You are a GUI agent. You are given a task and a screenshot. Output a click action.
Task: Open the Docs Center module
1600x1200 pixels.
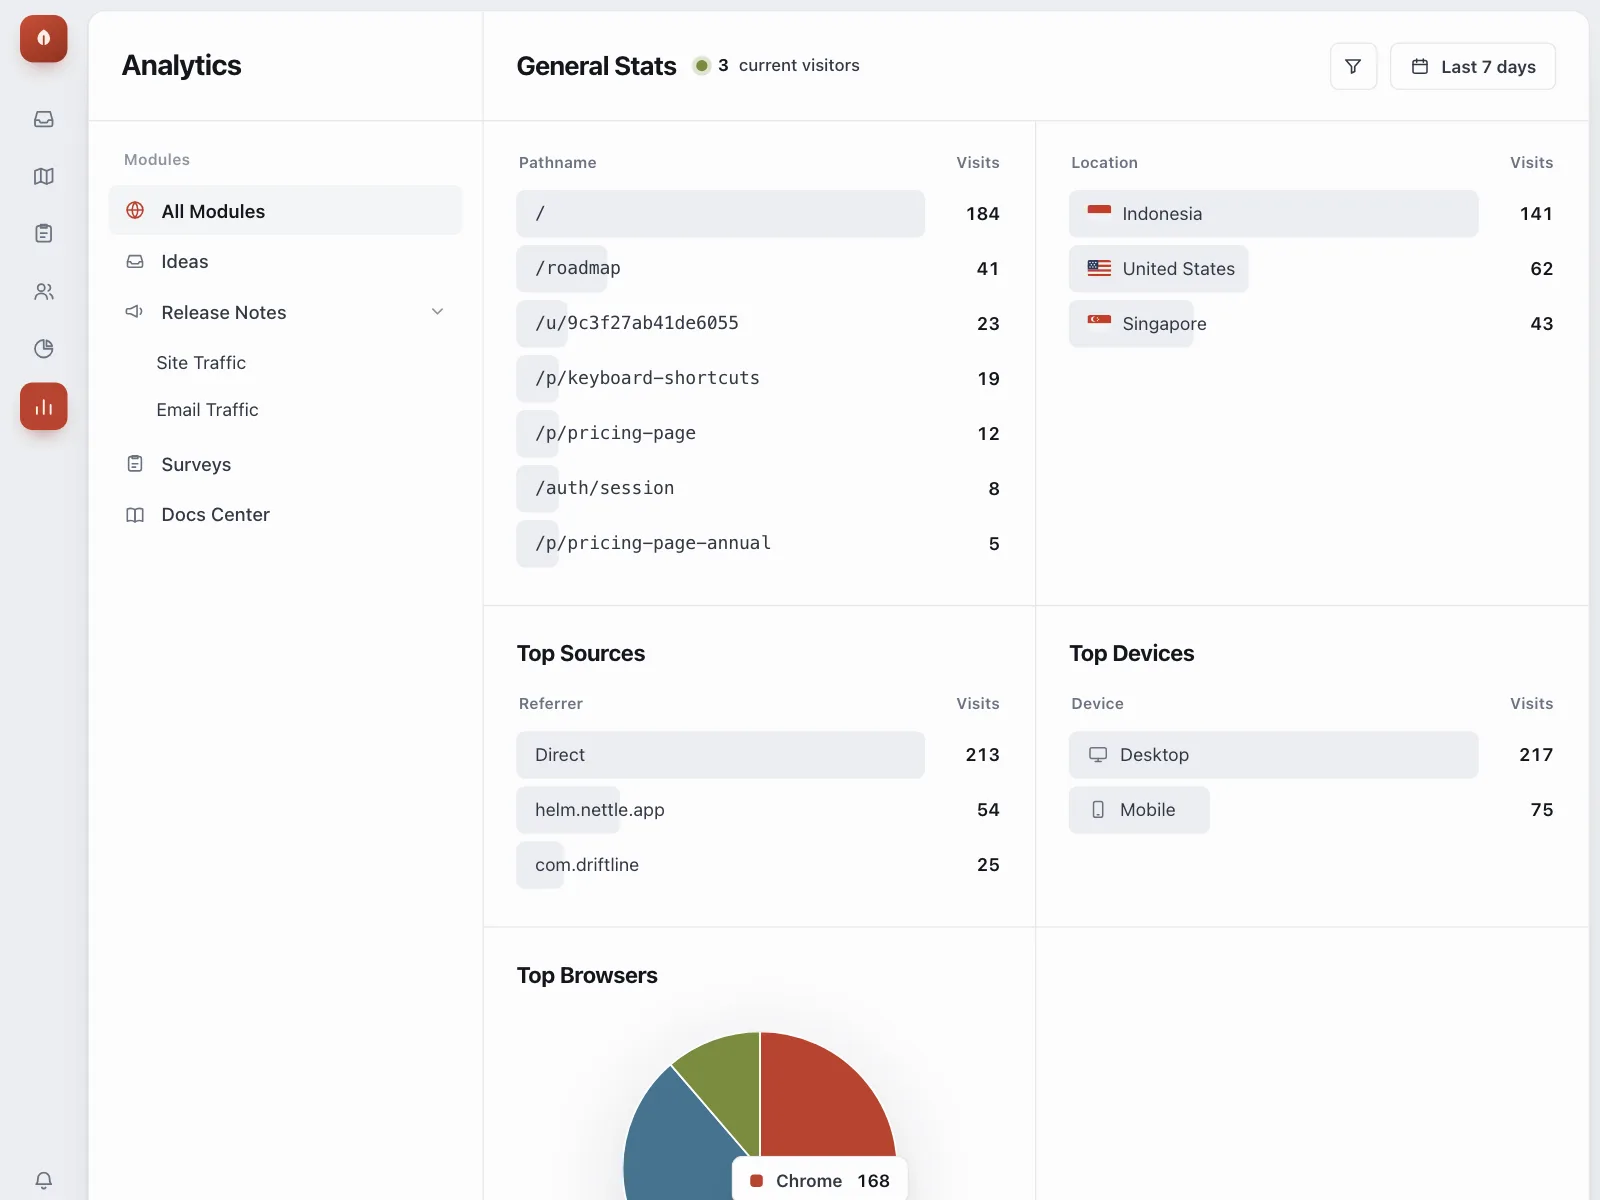coord(285,515)
